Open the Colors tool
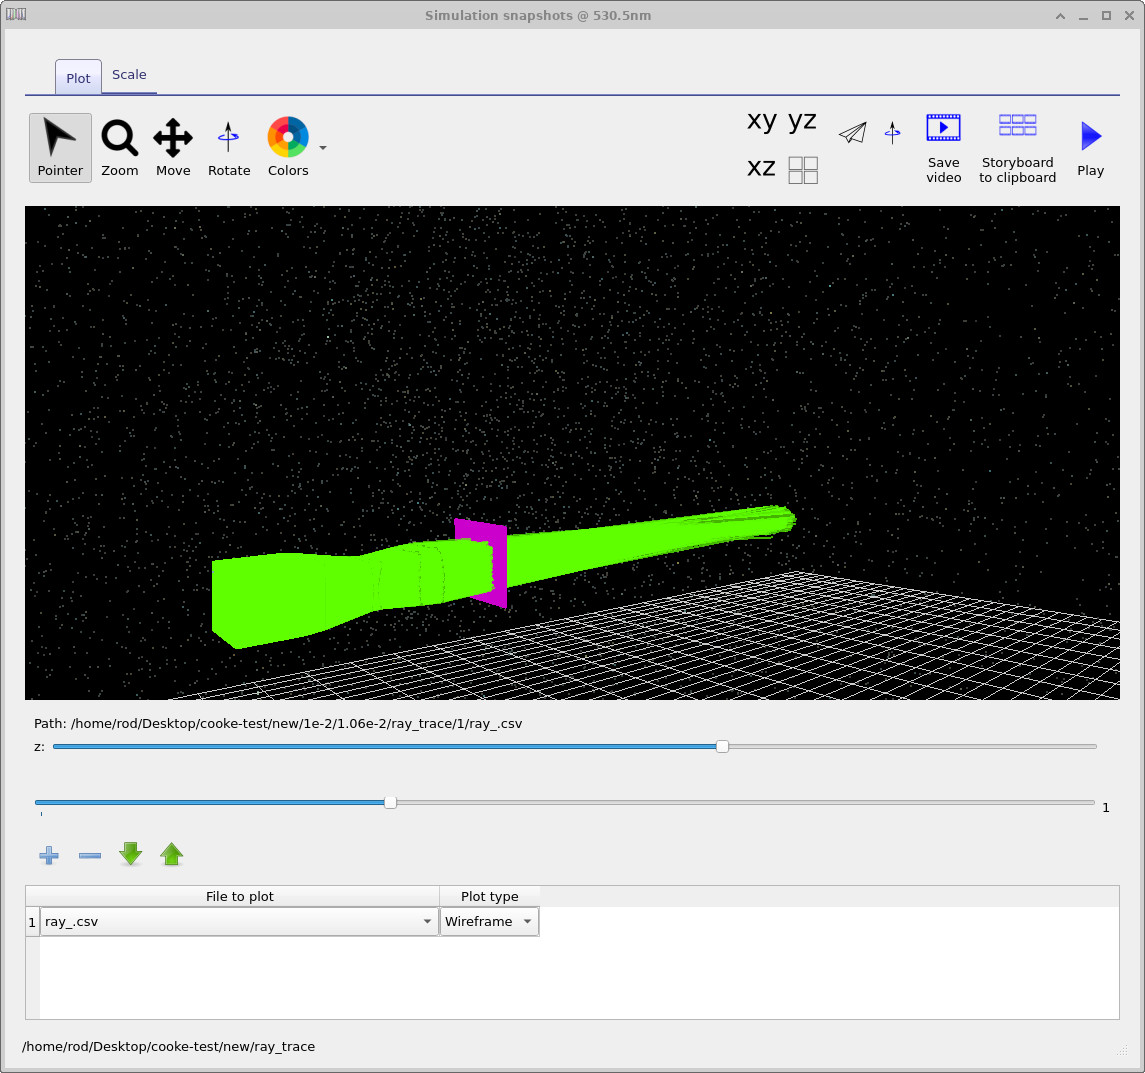Screen dimensions: 1145x1073 pyautogui.click(x=287, y=145)
